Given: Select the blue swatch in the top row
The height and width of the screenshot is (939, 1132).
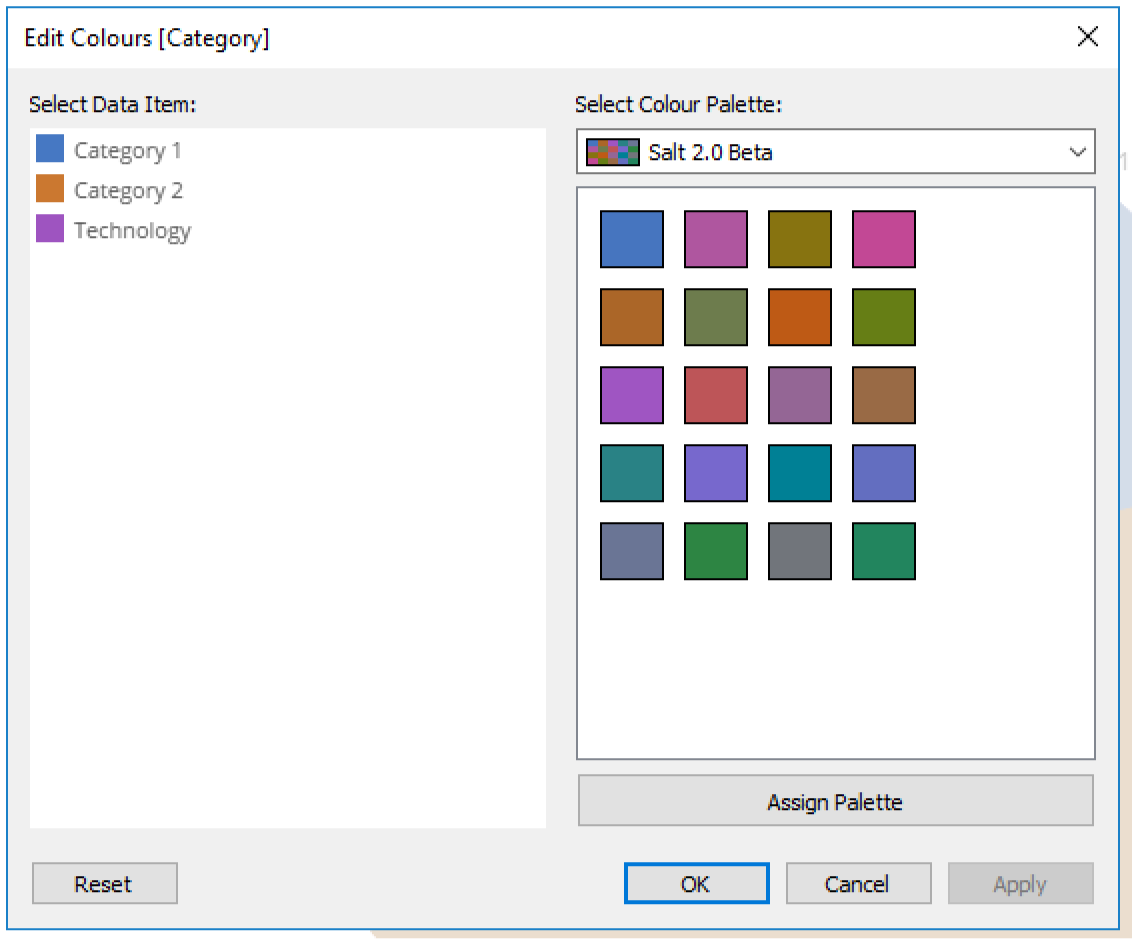Looking at the screenshot, I should (631, 238).
